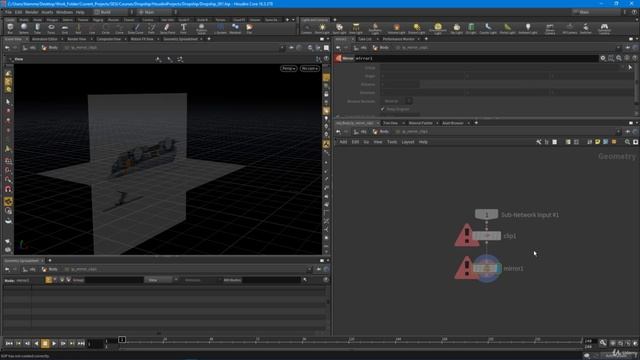Click the timeline current frame marker
Image resolution: width=640 pixels, height=360 pixels.
click(x=122, y=340)
